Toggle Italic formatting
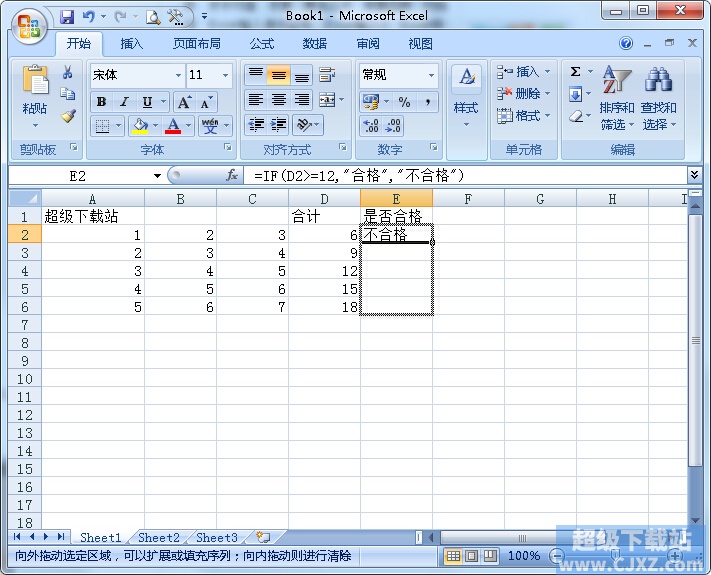This screenshot has height=575, width=711. point(124,102)
